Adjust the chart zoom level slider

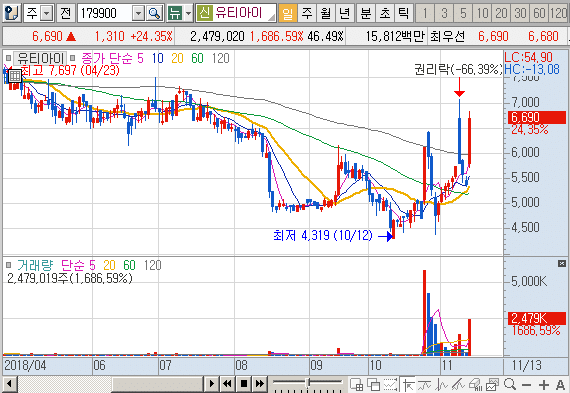click(x=308, y=383)
